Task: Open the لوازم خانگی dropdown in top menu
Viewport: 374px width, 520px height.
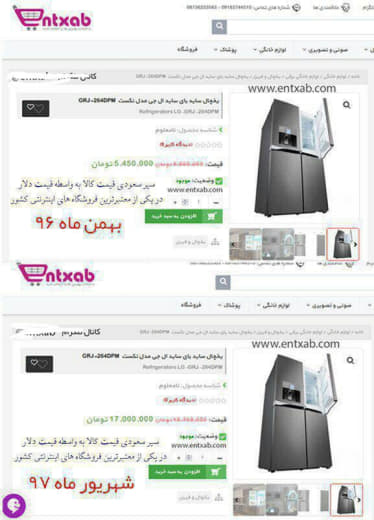Action: click(x=270, y=50)
